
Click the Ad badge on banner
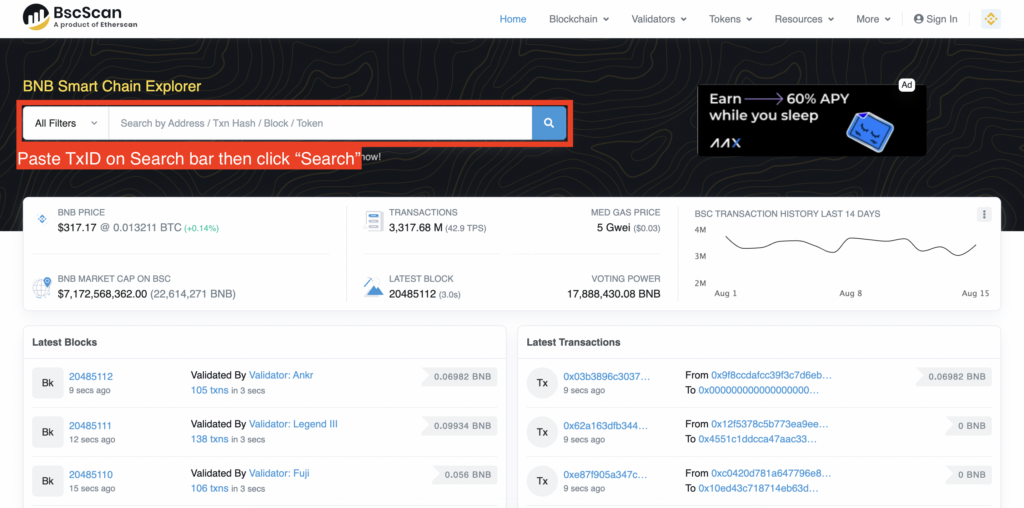tap(906, 85)
